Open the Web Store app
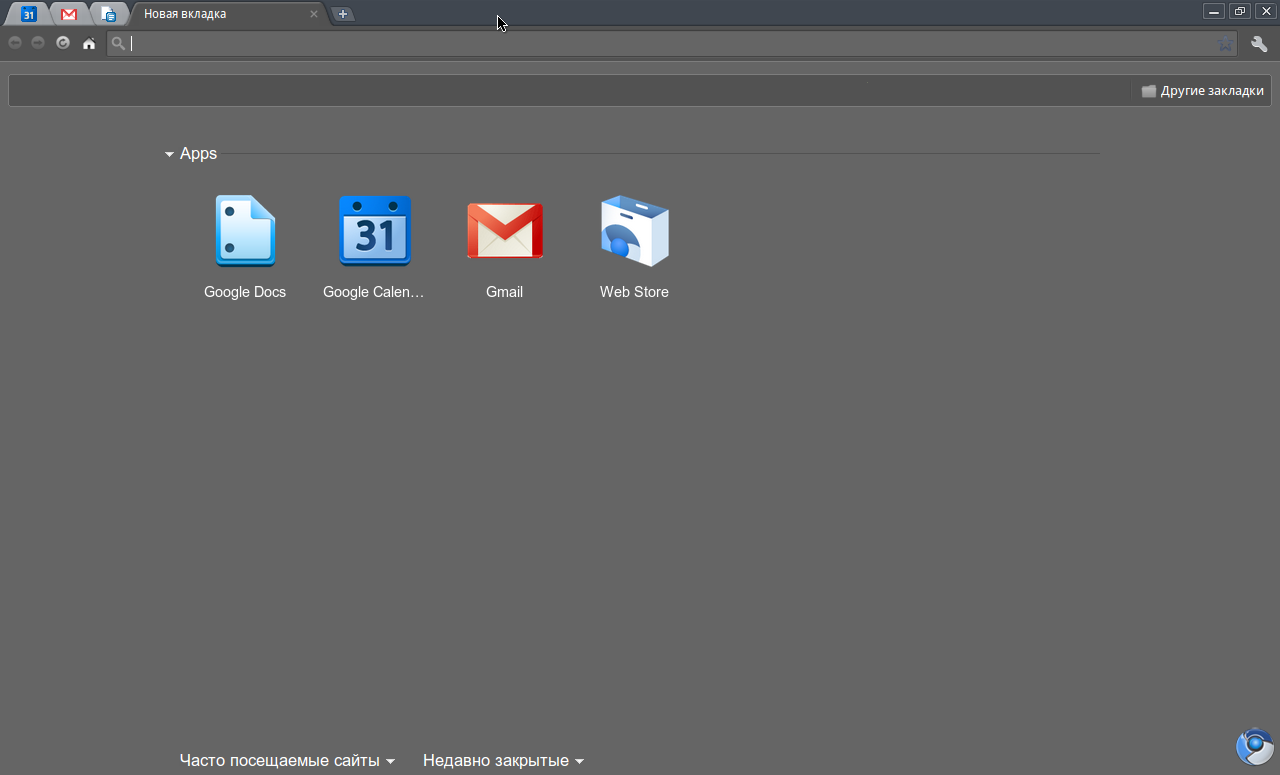The width and height of the screenshot is (1280, 775). point(634,232)
